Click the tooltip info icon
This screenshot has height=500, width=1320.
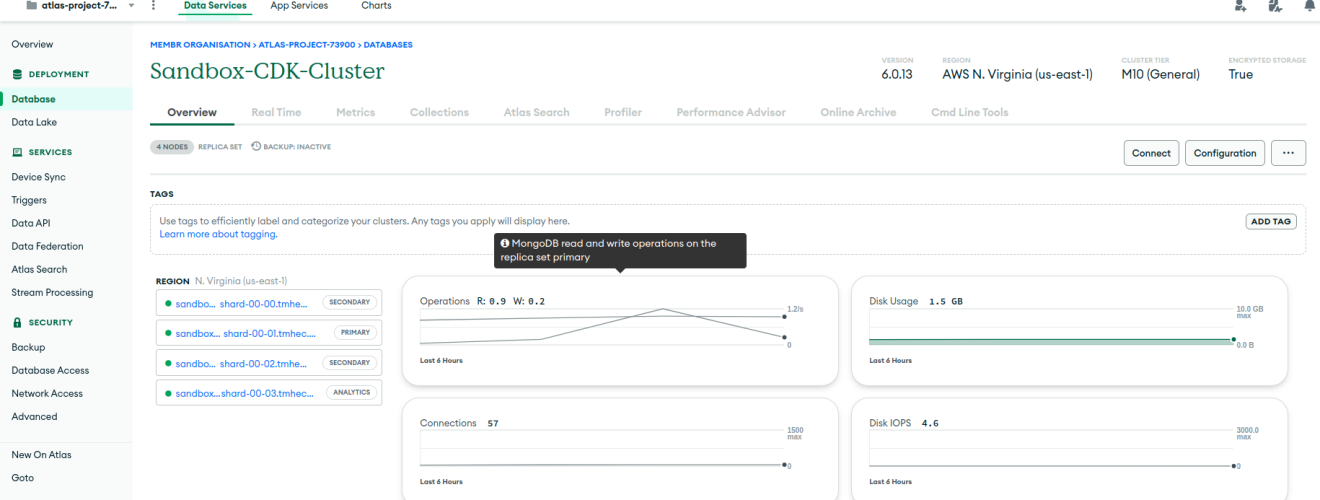click(505, 243)
